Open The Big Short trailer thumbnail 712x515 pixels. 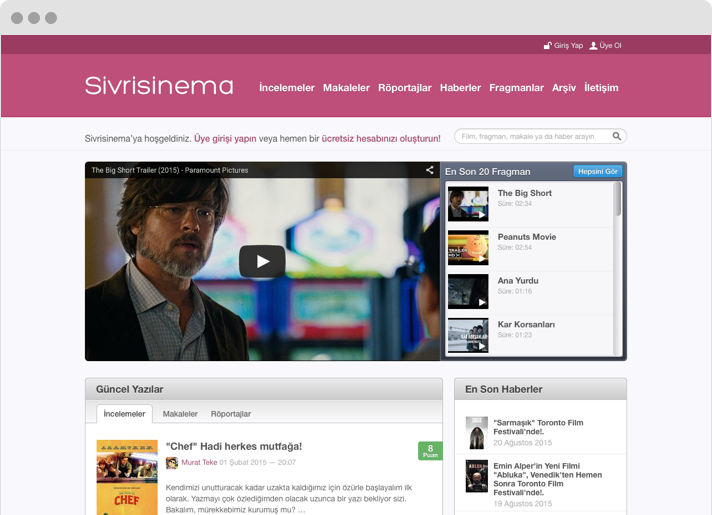coord(468,203)
